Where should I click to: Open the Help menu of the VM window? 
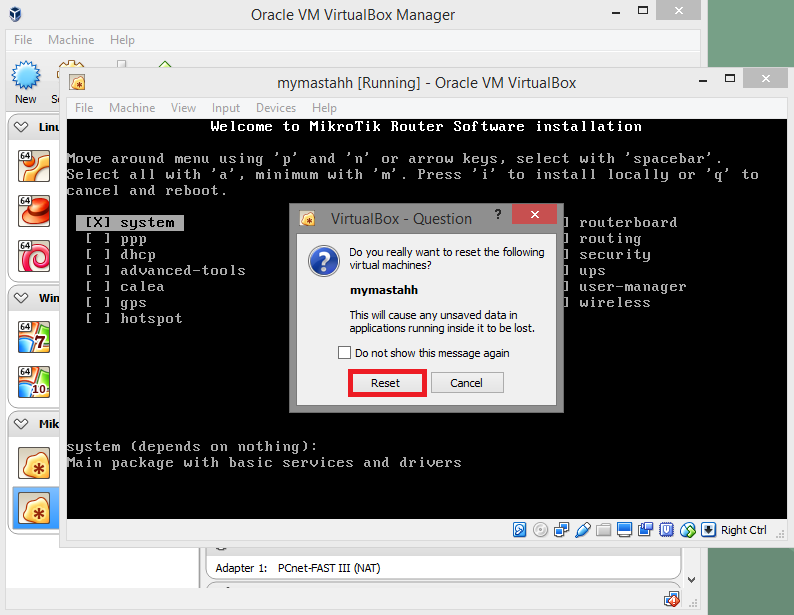[x=324, y=108]
